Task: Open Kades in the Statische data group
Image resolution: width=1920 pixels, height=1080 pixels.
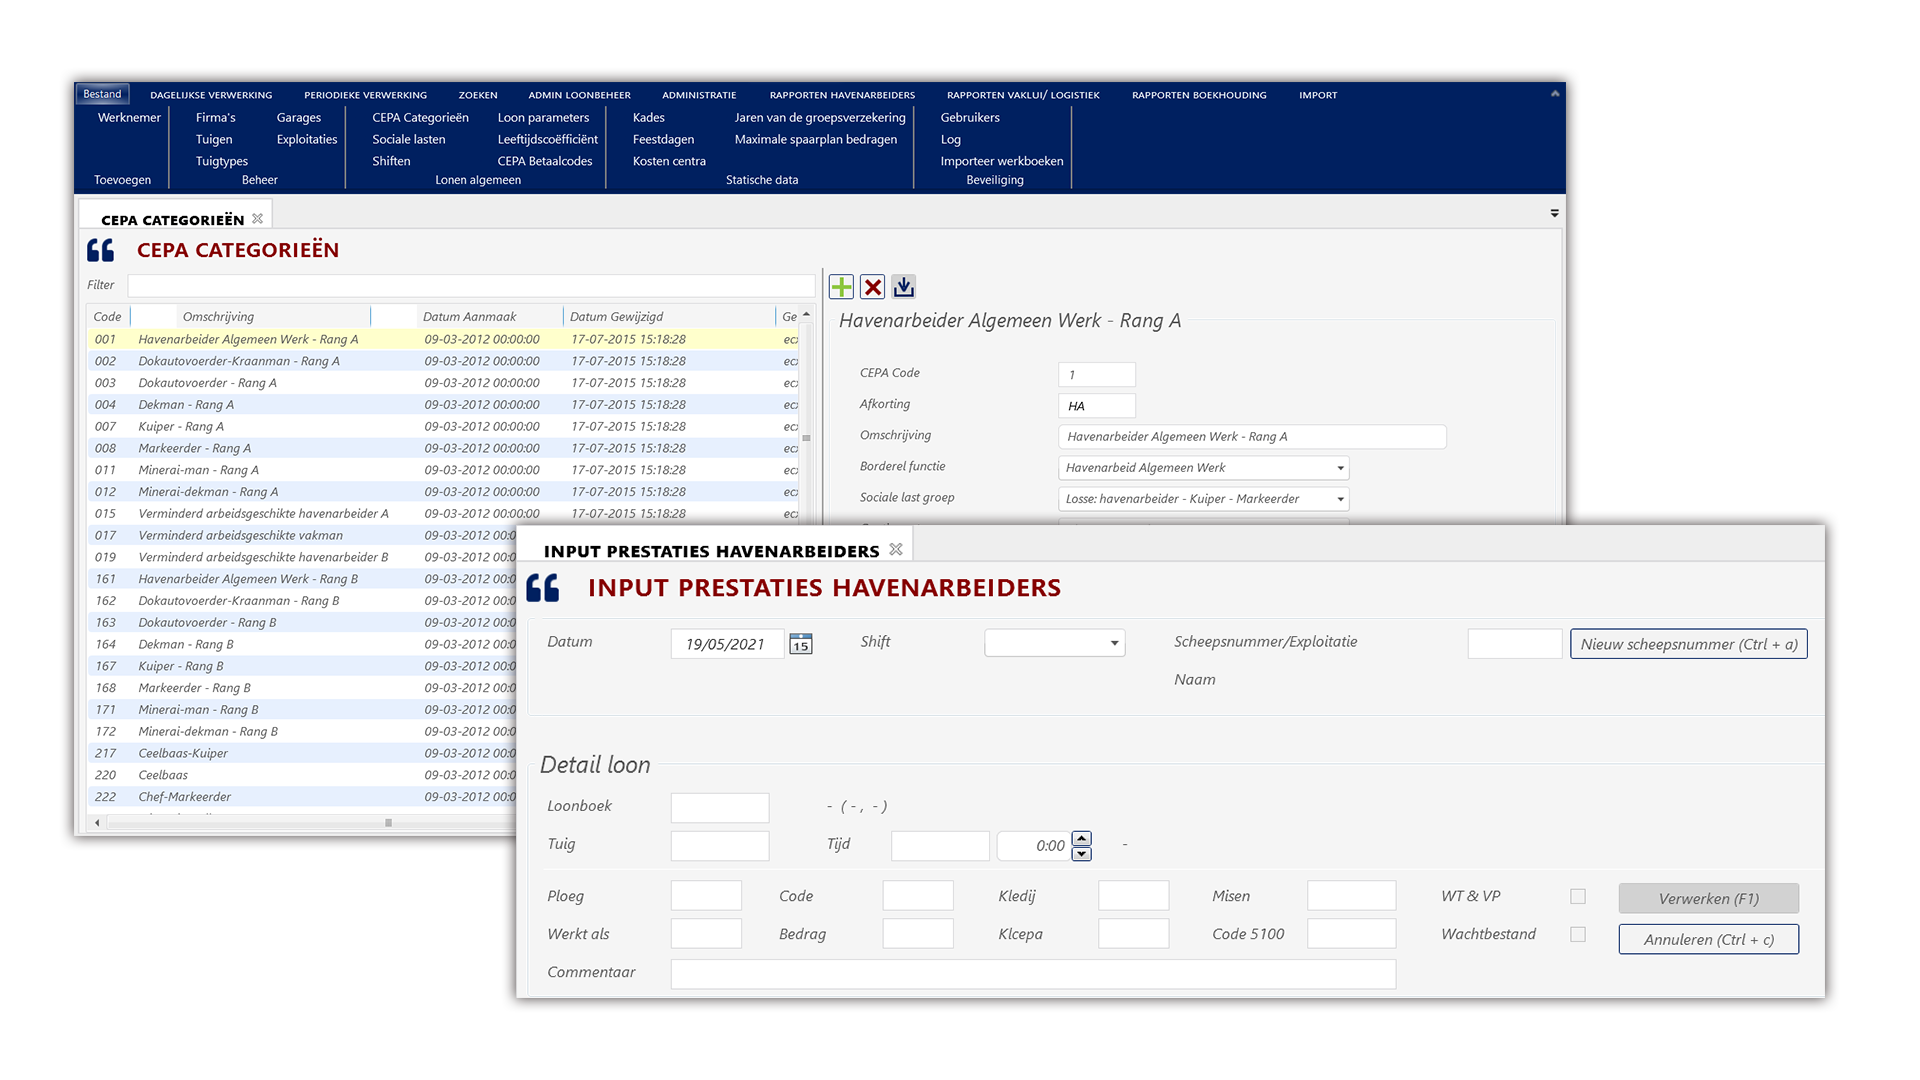Action: (648, 117)
